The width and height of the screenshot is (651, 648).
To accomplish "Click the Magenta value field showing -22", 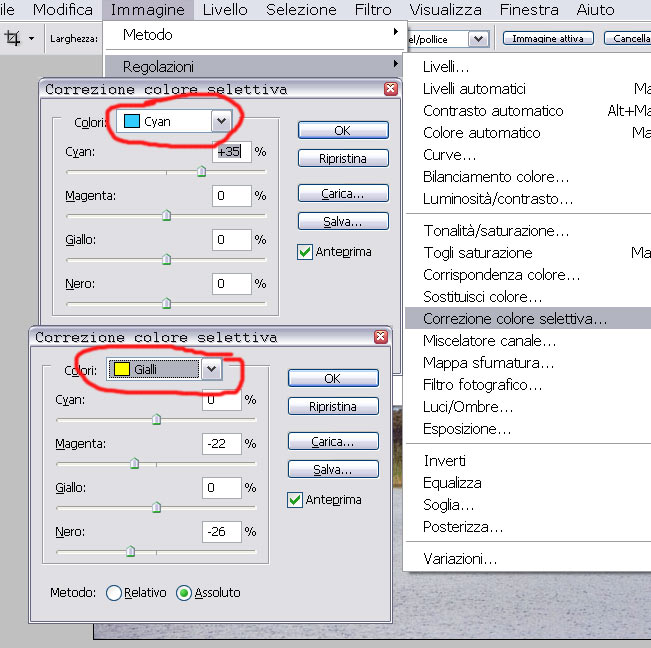I will (x=221, y=443).
